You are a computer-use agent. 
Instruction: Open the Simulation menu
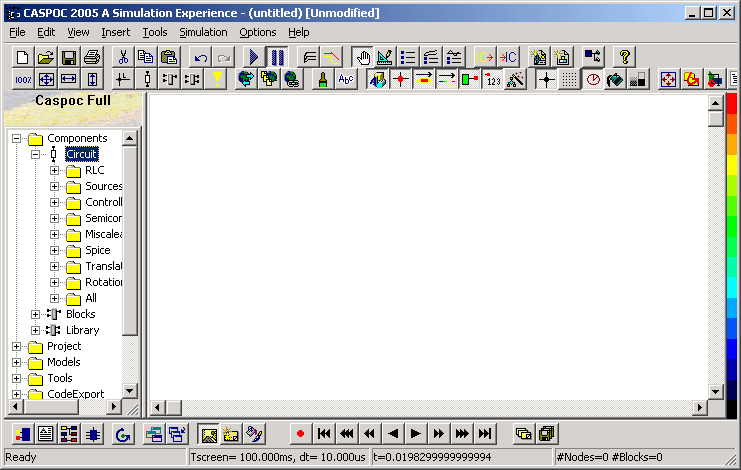tap(203, 32)
